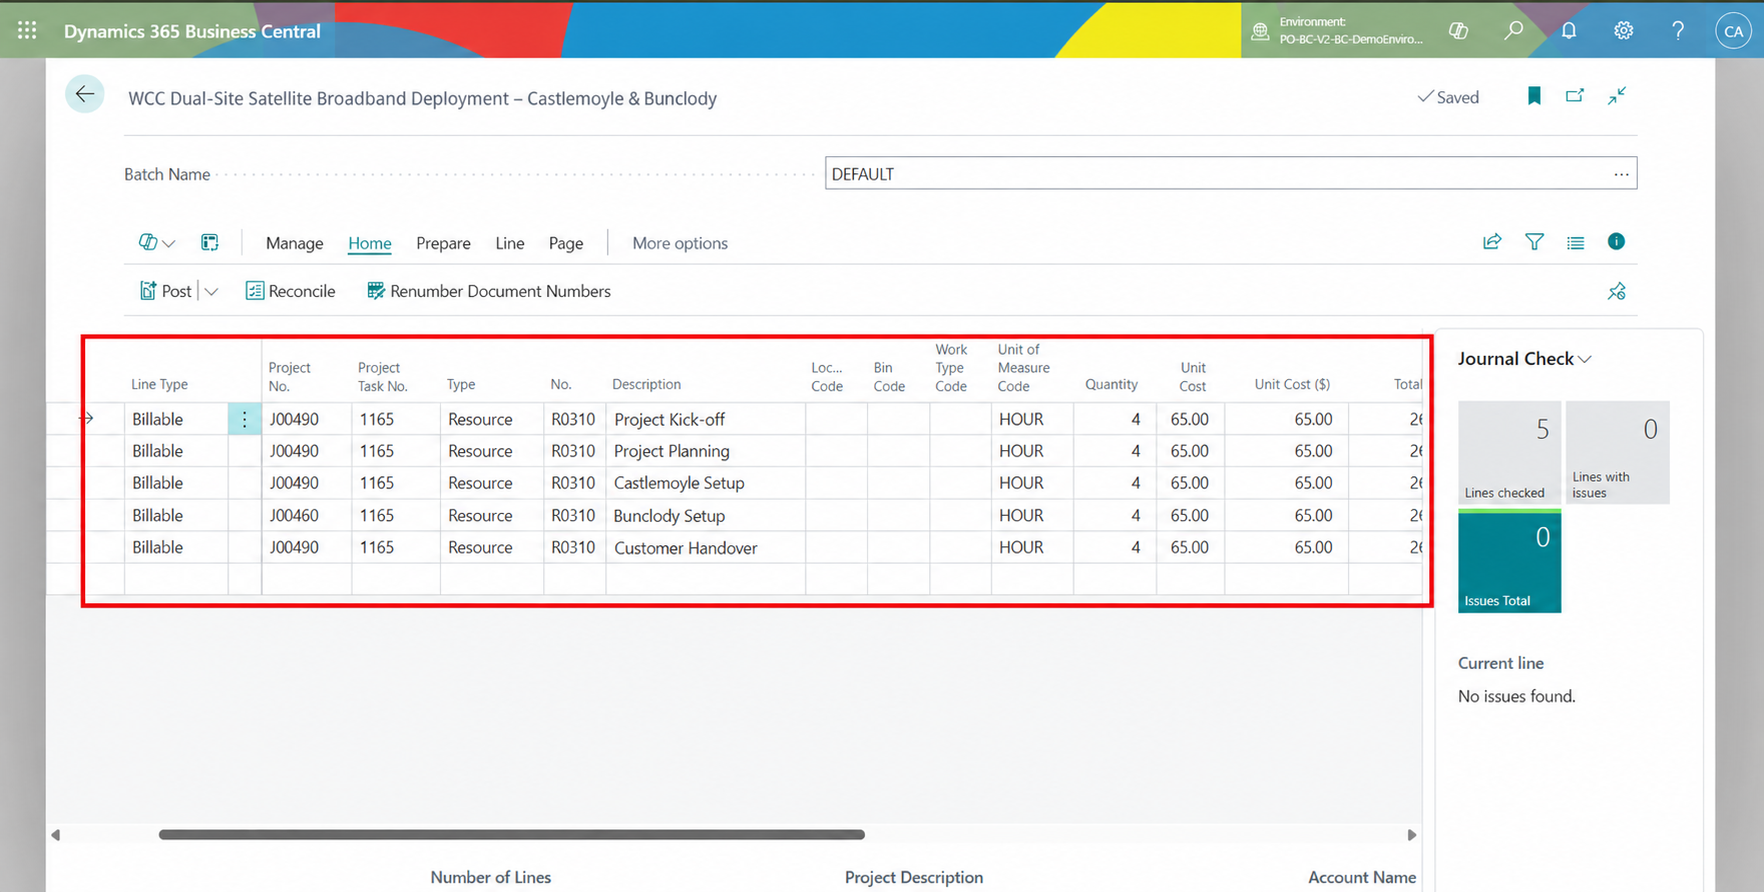The image size is (1764, 892).
Task: Click the collapse page arrows icon
Action: tap(1617, 96)
